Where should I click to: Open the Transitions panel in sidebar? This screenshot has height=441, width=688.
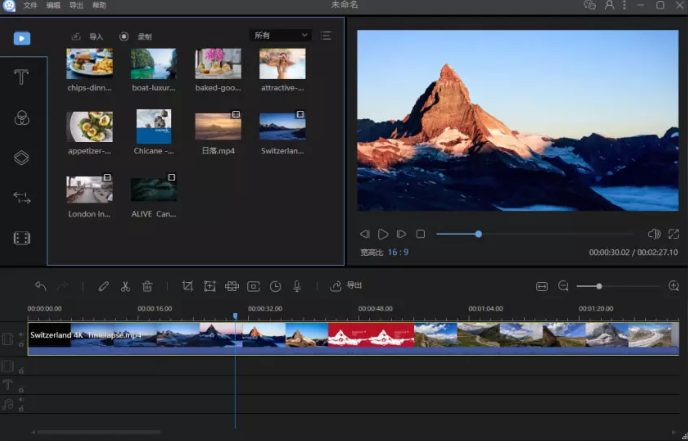[21, 198]
